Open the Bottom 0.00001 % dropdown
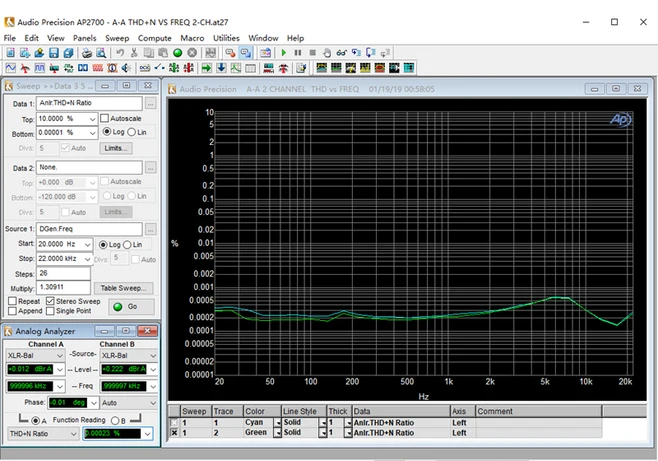The height and width of the screenshot is (461, 658). [92, 133]
